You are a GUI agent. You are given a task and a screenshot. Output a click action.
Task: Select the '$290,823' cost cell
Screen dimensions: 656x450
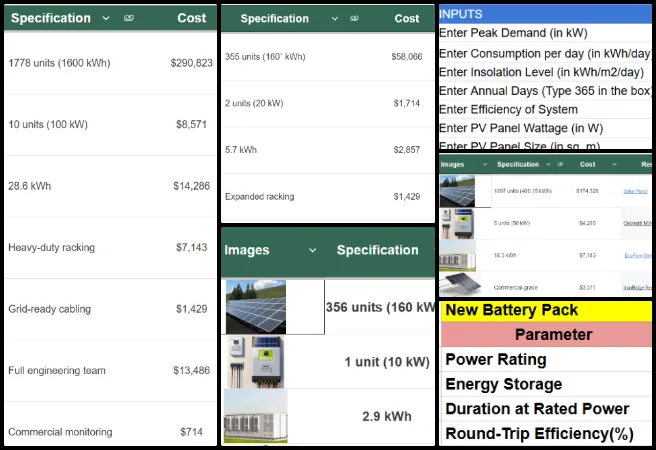tap(192, 63)
